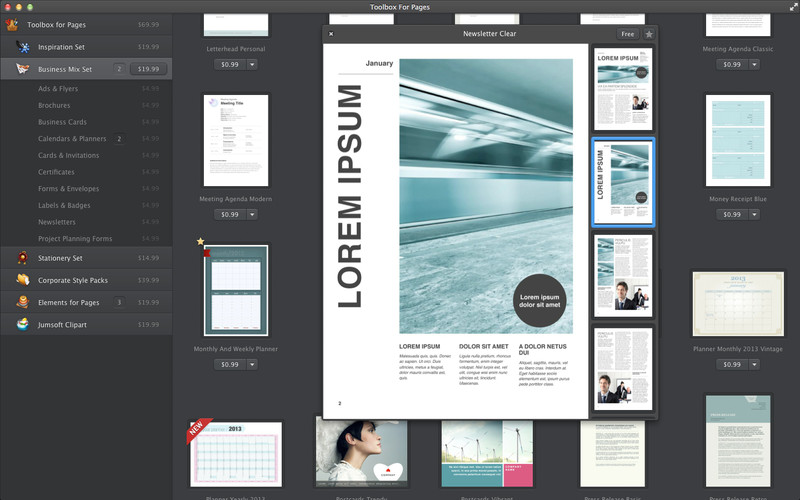The image size is (800, 500).
Task: Show first page thumbnail of Newsletter Clear
Action: [x=623, y=89]
